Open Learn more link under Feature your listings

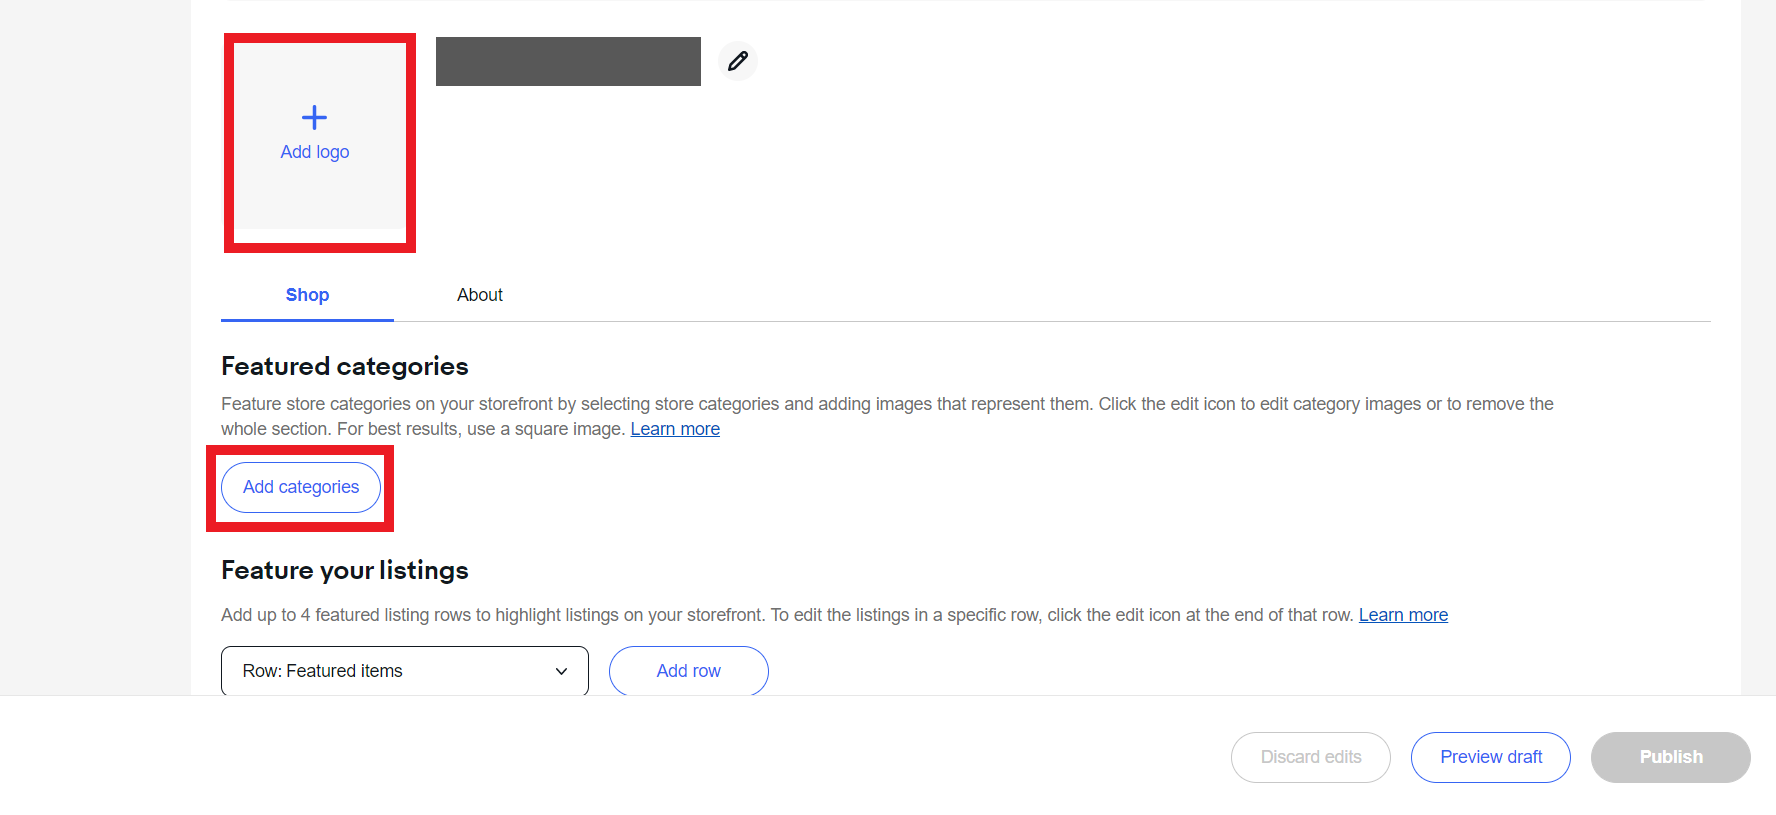click(1403, 615)
